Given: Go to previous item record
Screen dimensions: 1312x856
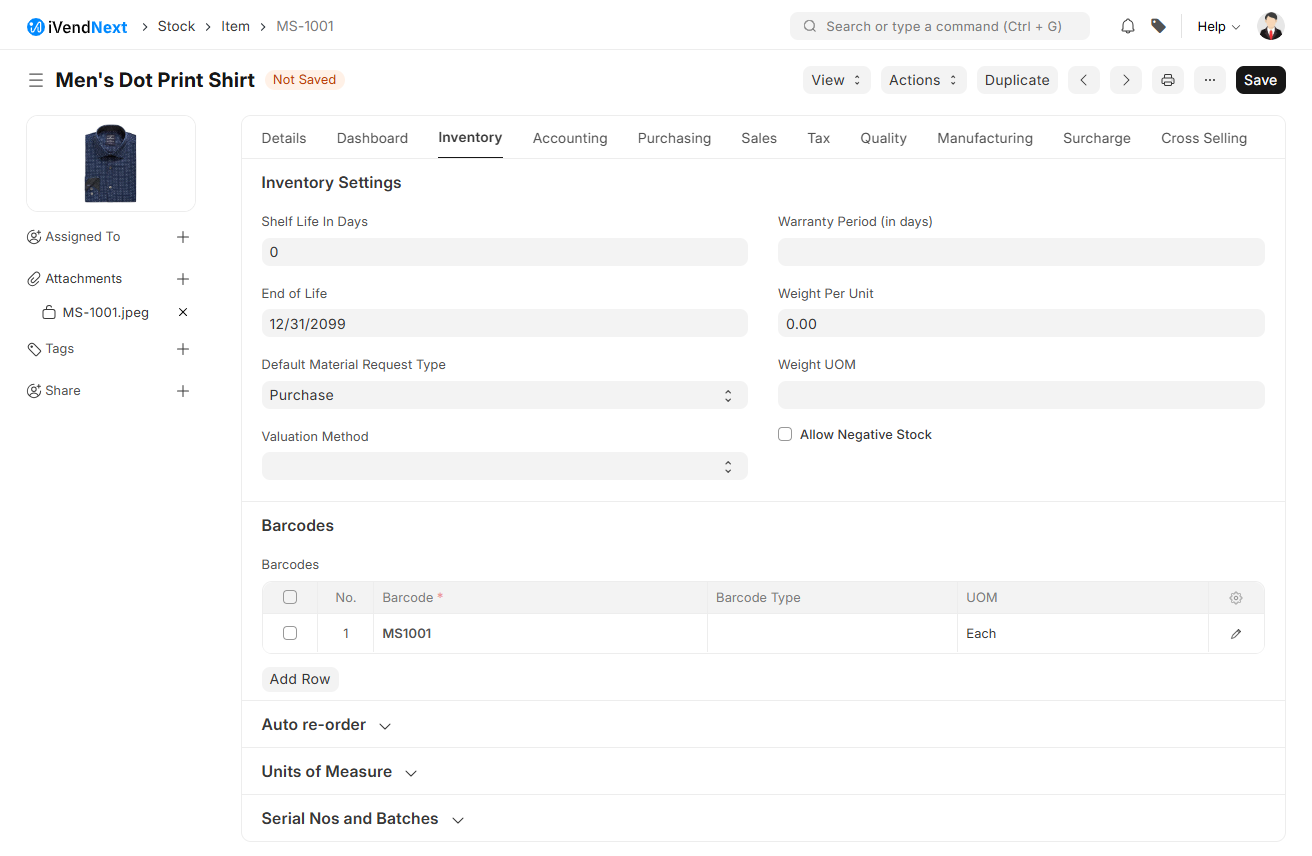Looking at the screenshot, I should pos(1084,80).
